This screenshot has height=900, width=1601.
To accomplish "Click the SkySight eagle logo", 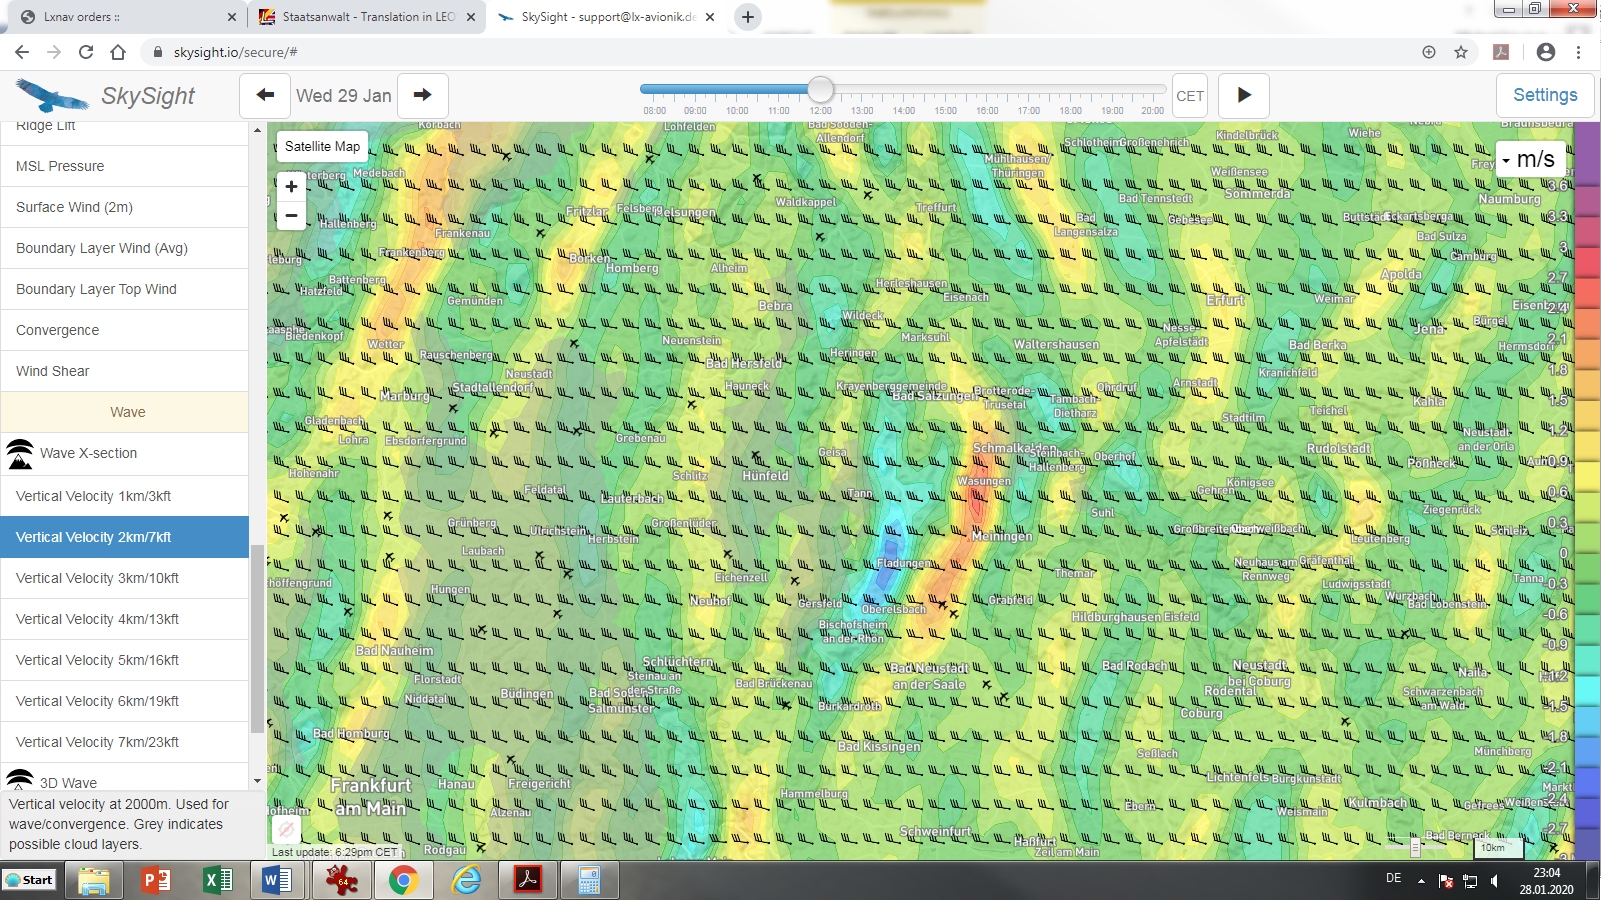I will [52, 96].
